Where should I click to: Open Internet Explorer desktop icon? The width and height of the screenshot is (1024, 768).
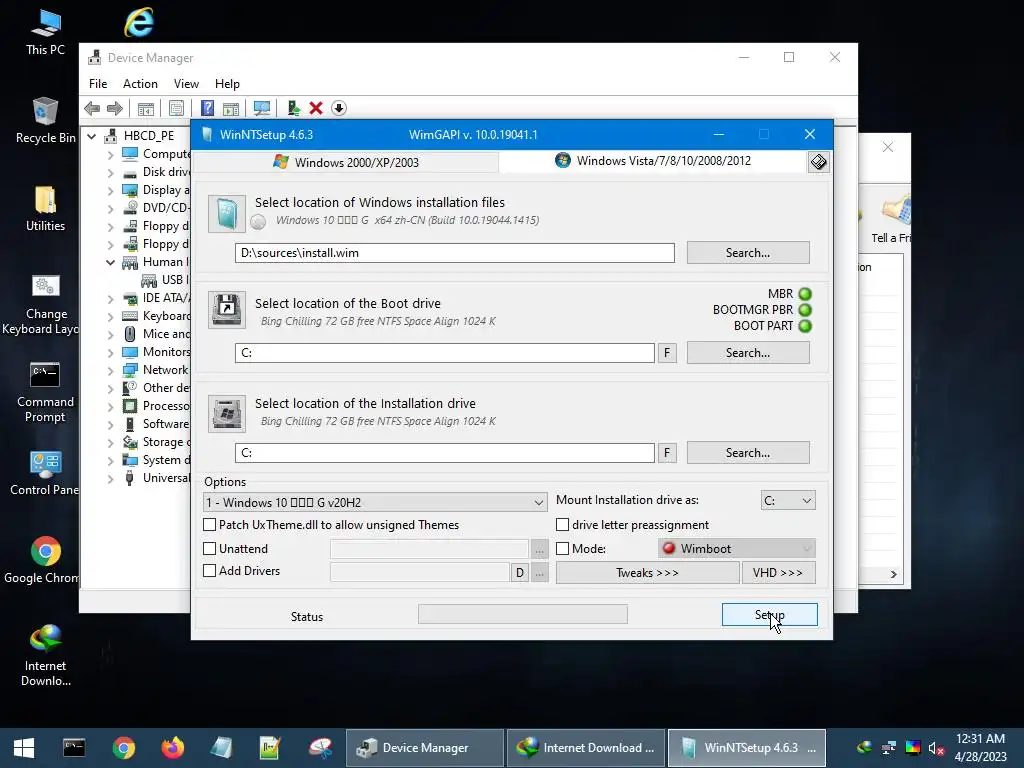(x=138, y=22)
